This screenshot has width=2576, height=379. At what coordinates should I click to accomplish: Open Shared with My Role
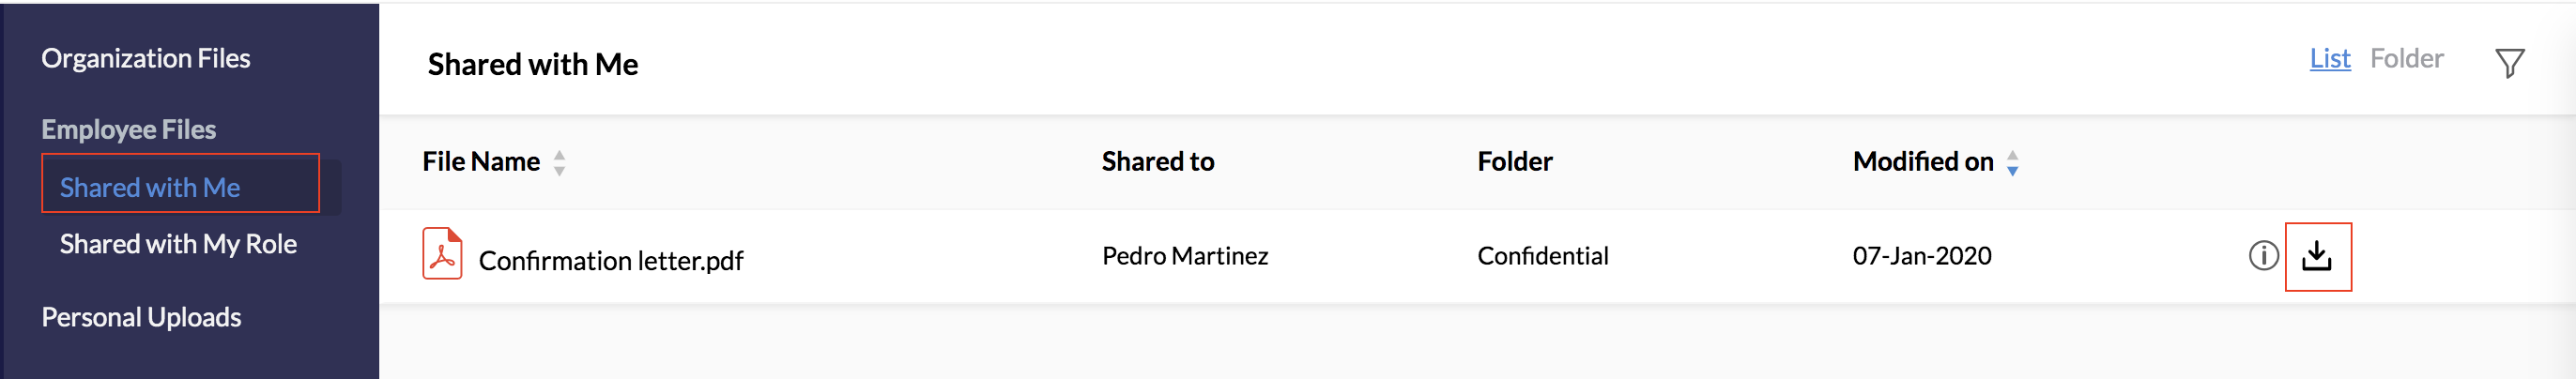tap(178, 245)
